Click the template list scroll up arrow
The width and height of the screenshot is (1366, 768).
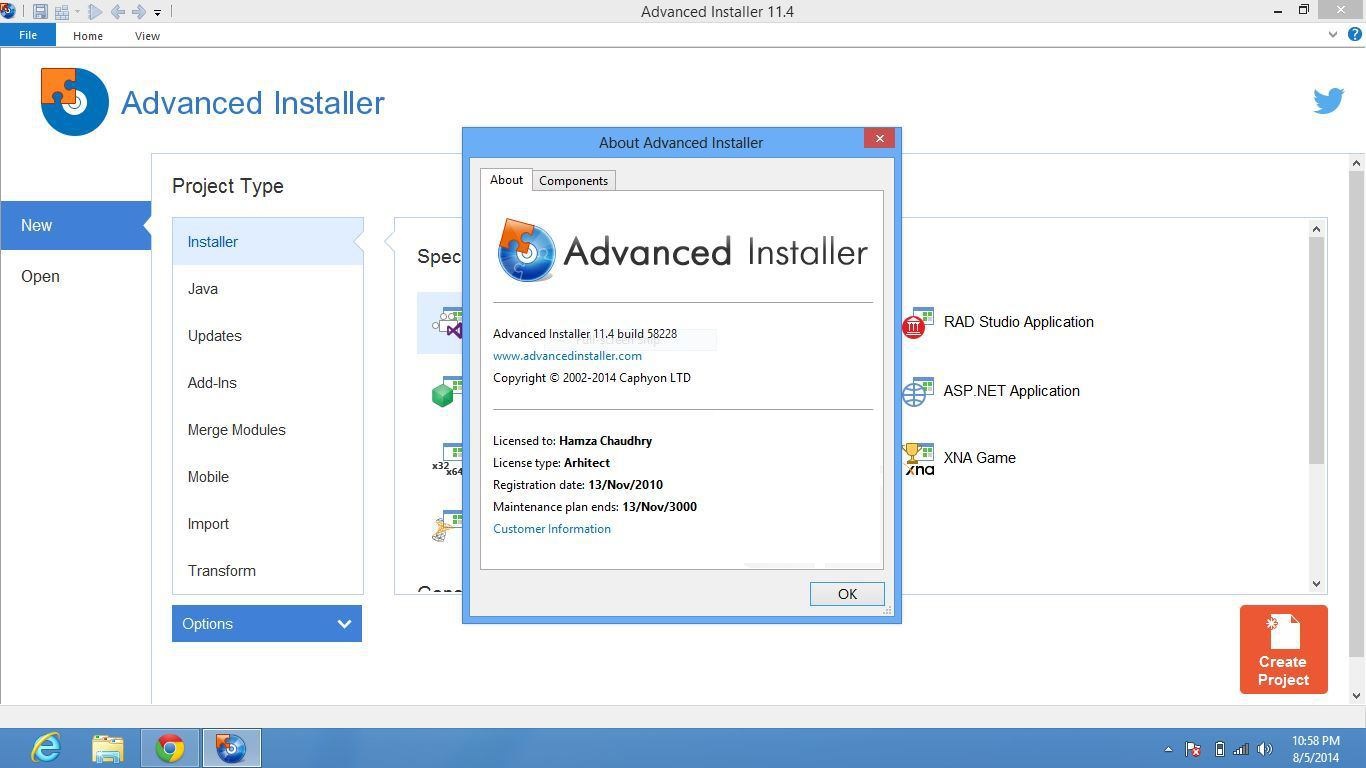(1316, 229)
